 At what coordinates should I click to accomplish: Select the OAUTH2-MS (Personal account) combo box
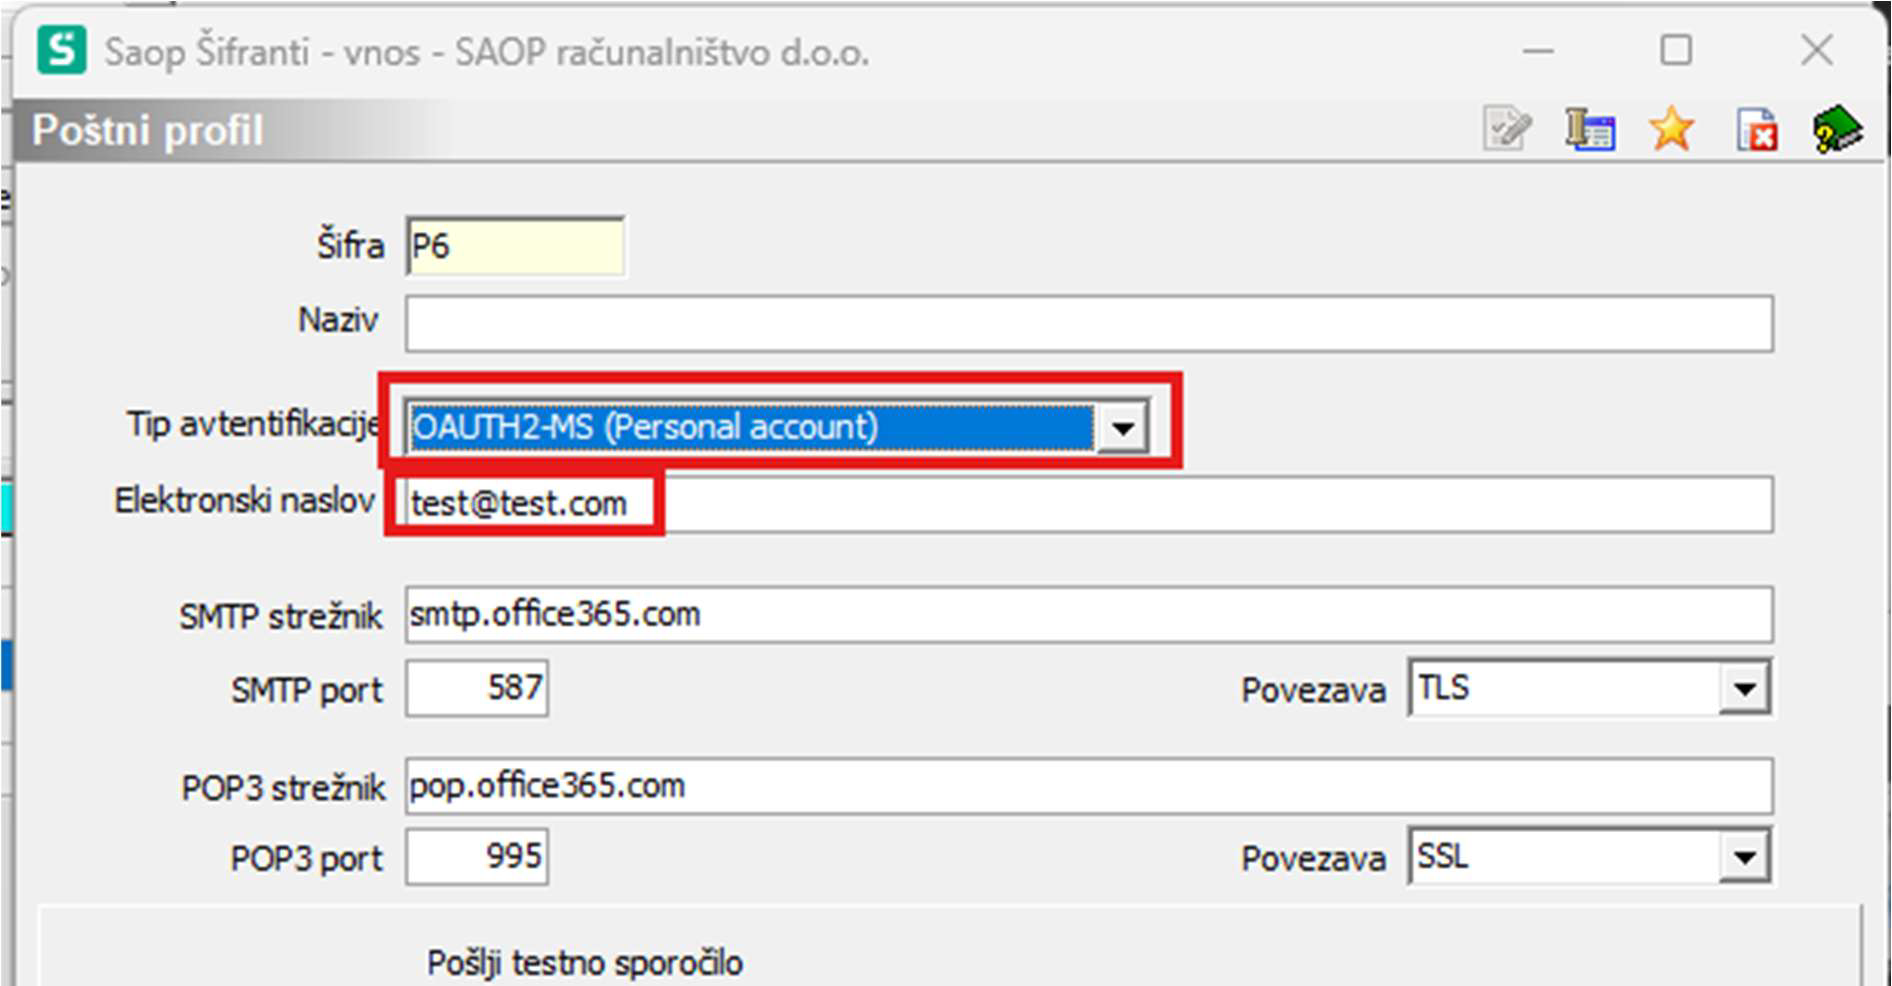(x=778, y=427)
